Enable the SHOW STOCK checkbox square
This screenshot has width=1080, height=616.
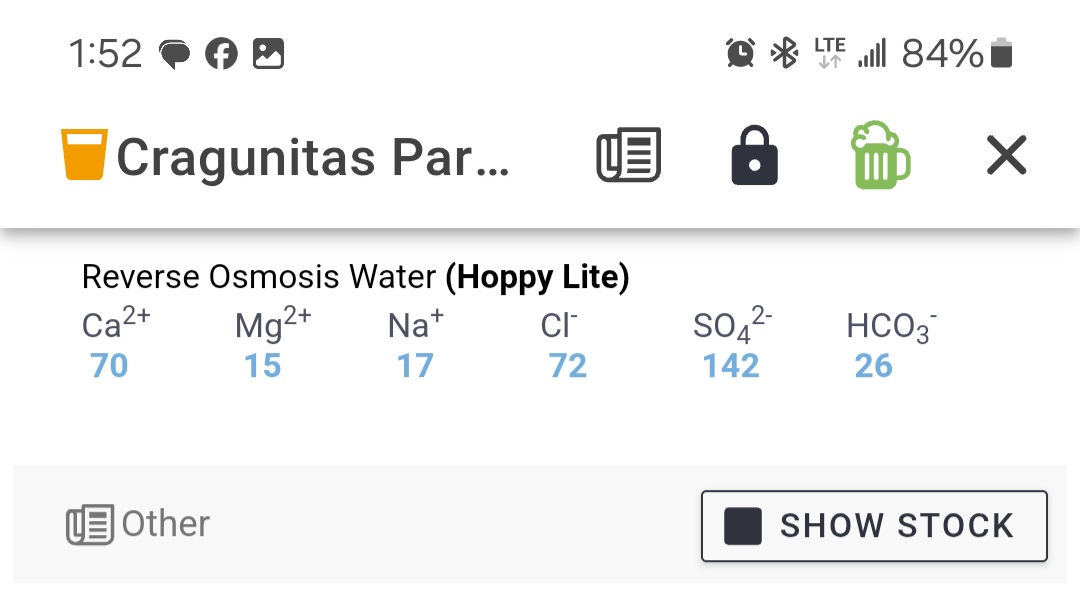(x=742, y=526)
